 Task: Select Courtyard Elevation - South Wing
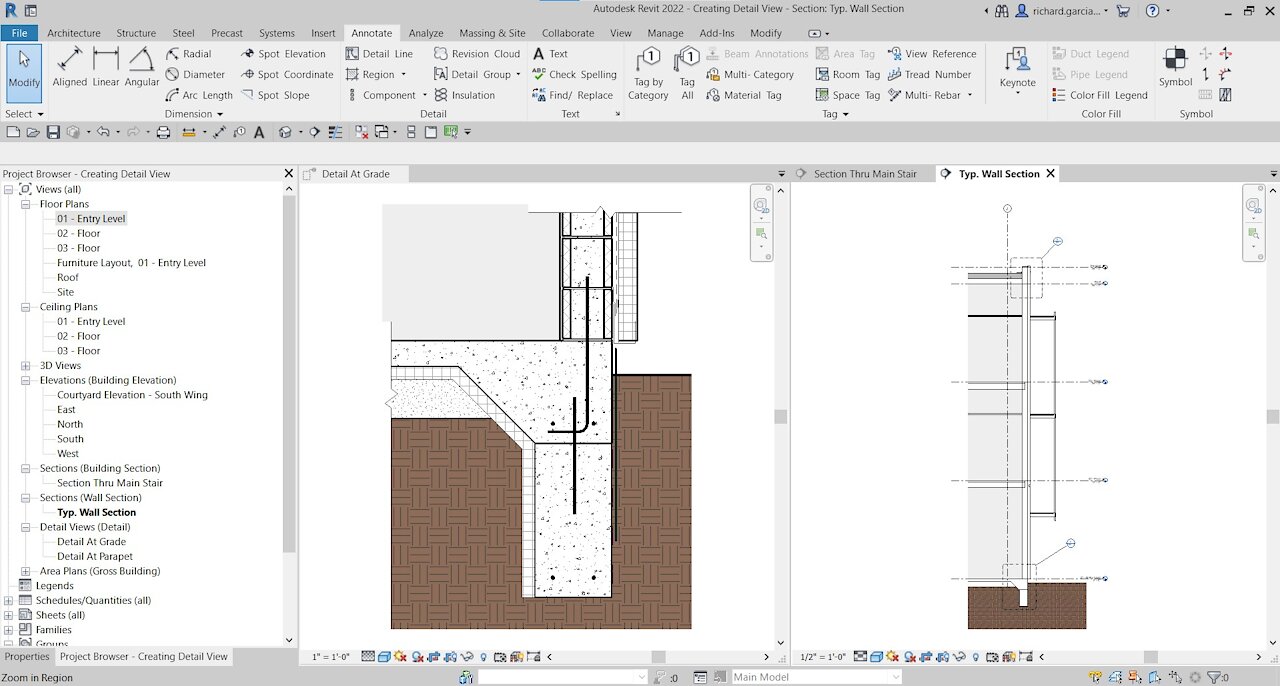click(x=132, y=395)
